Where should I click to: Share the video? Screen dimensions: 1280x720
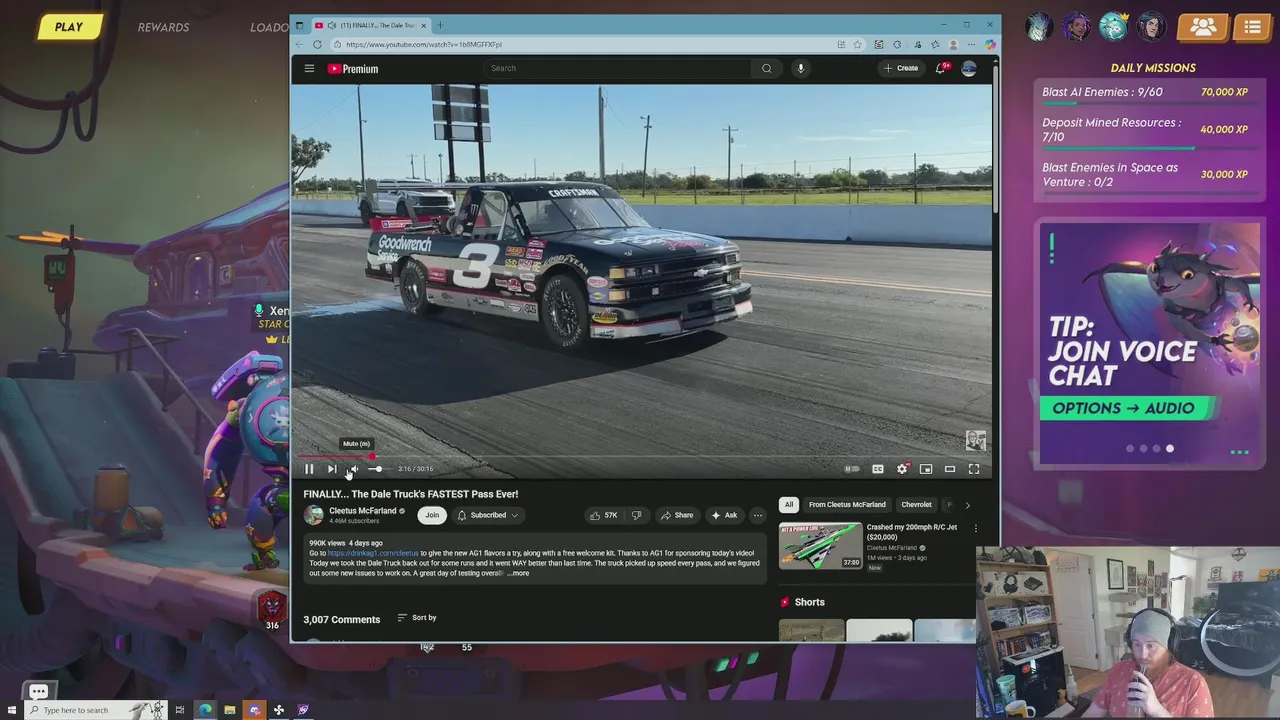click(x=677, y=515)
